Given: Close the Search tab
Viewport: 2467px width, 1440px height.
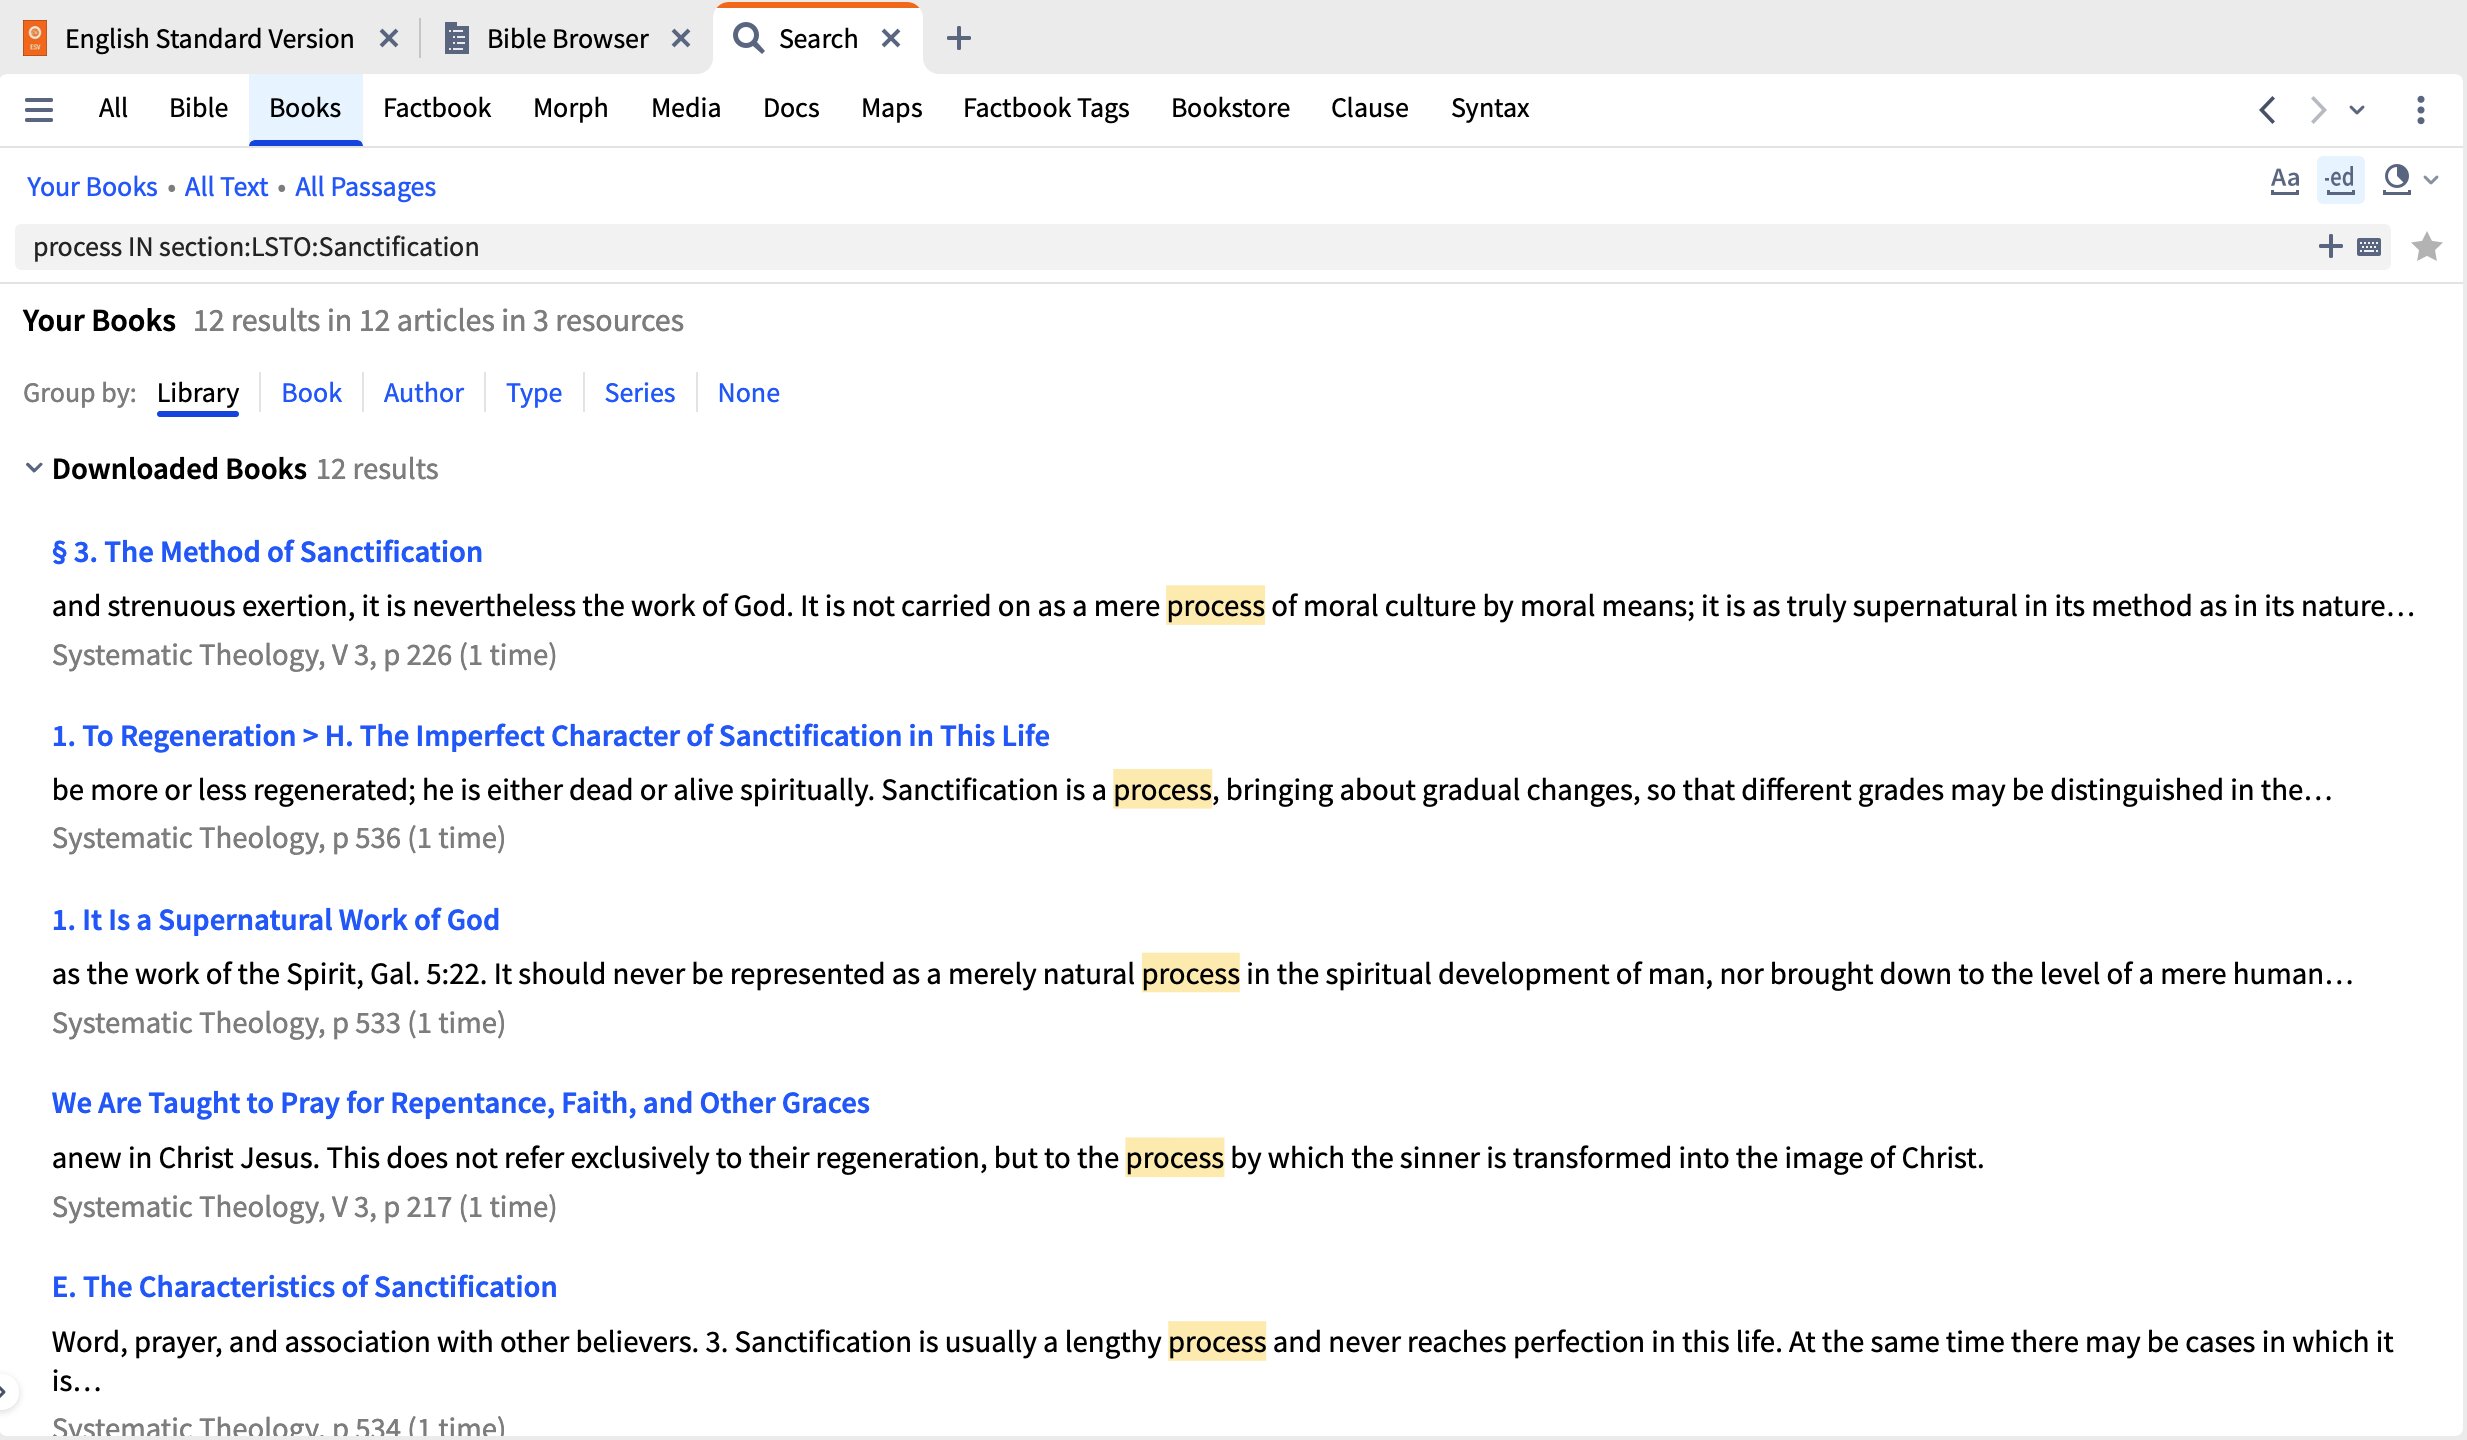Looking at the screenshot, I should coord(891,38).
